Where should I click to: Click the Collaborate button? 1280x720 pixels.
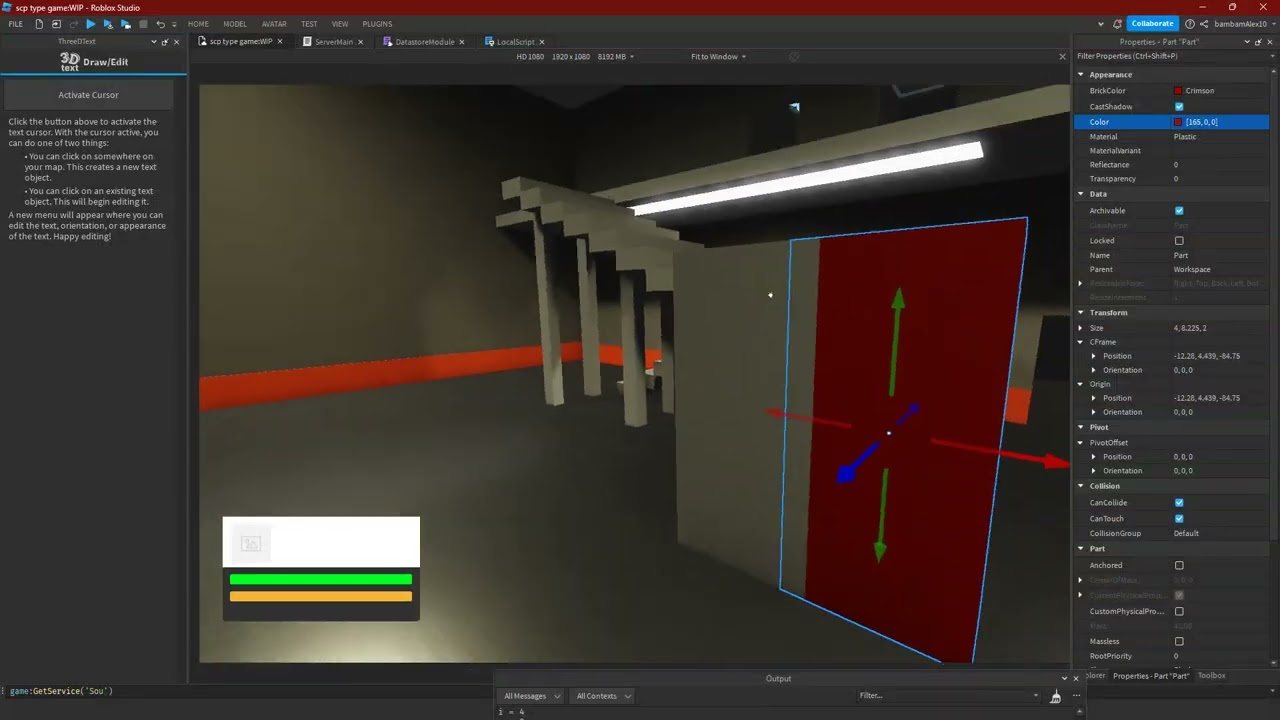tap(1152, 24)
